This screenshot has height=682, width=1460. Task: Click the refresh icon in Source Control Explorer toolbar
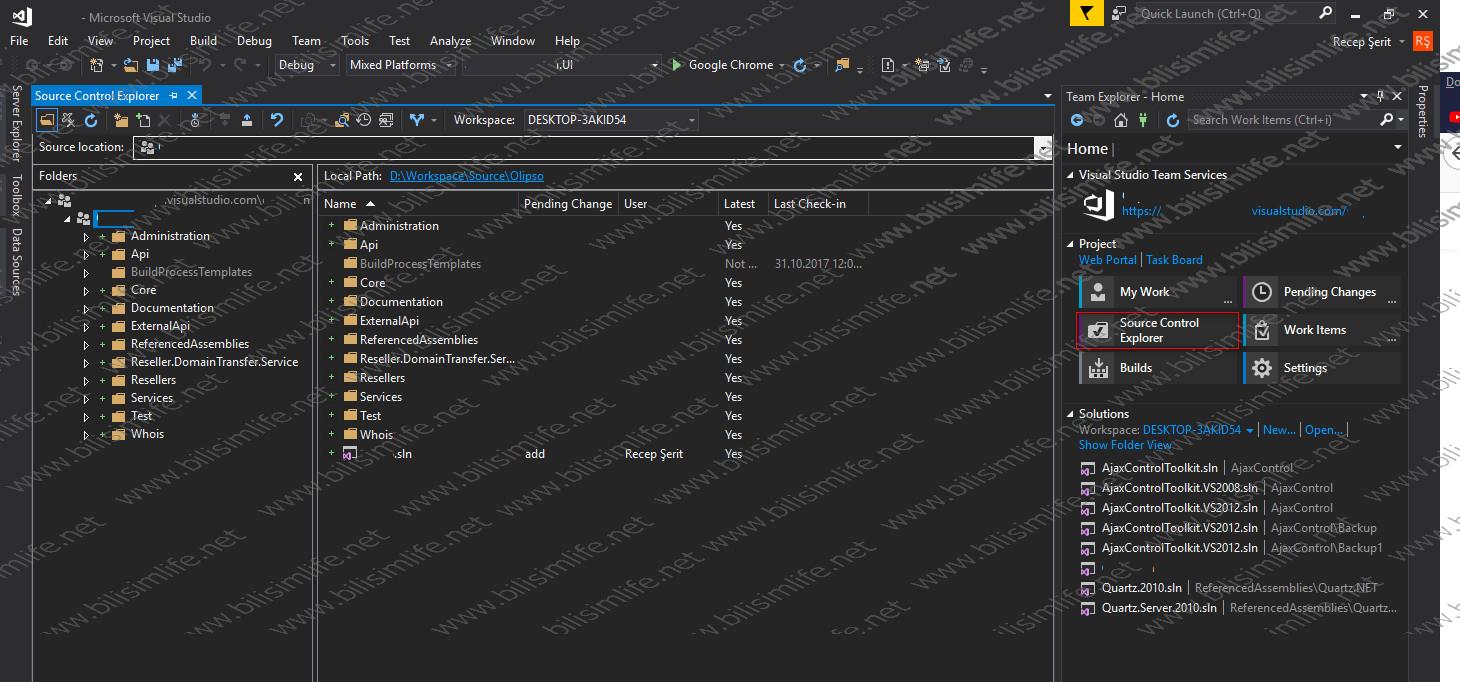point(91,120)
